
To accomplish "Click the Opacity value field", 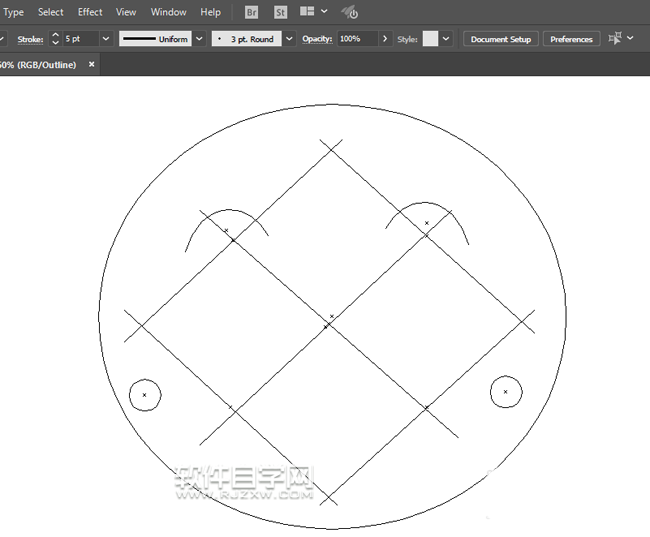I will point(357,39).
